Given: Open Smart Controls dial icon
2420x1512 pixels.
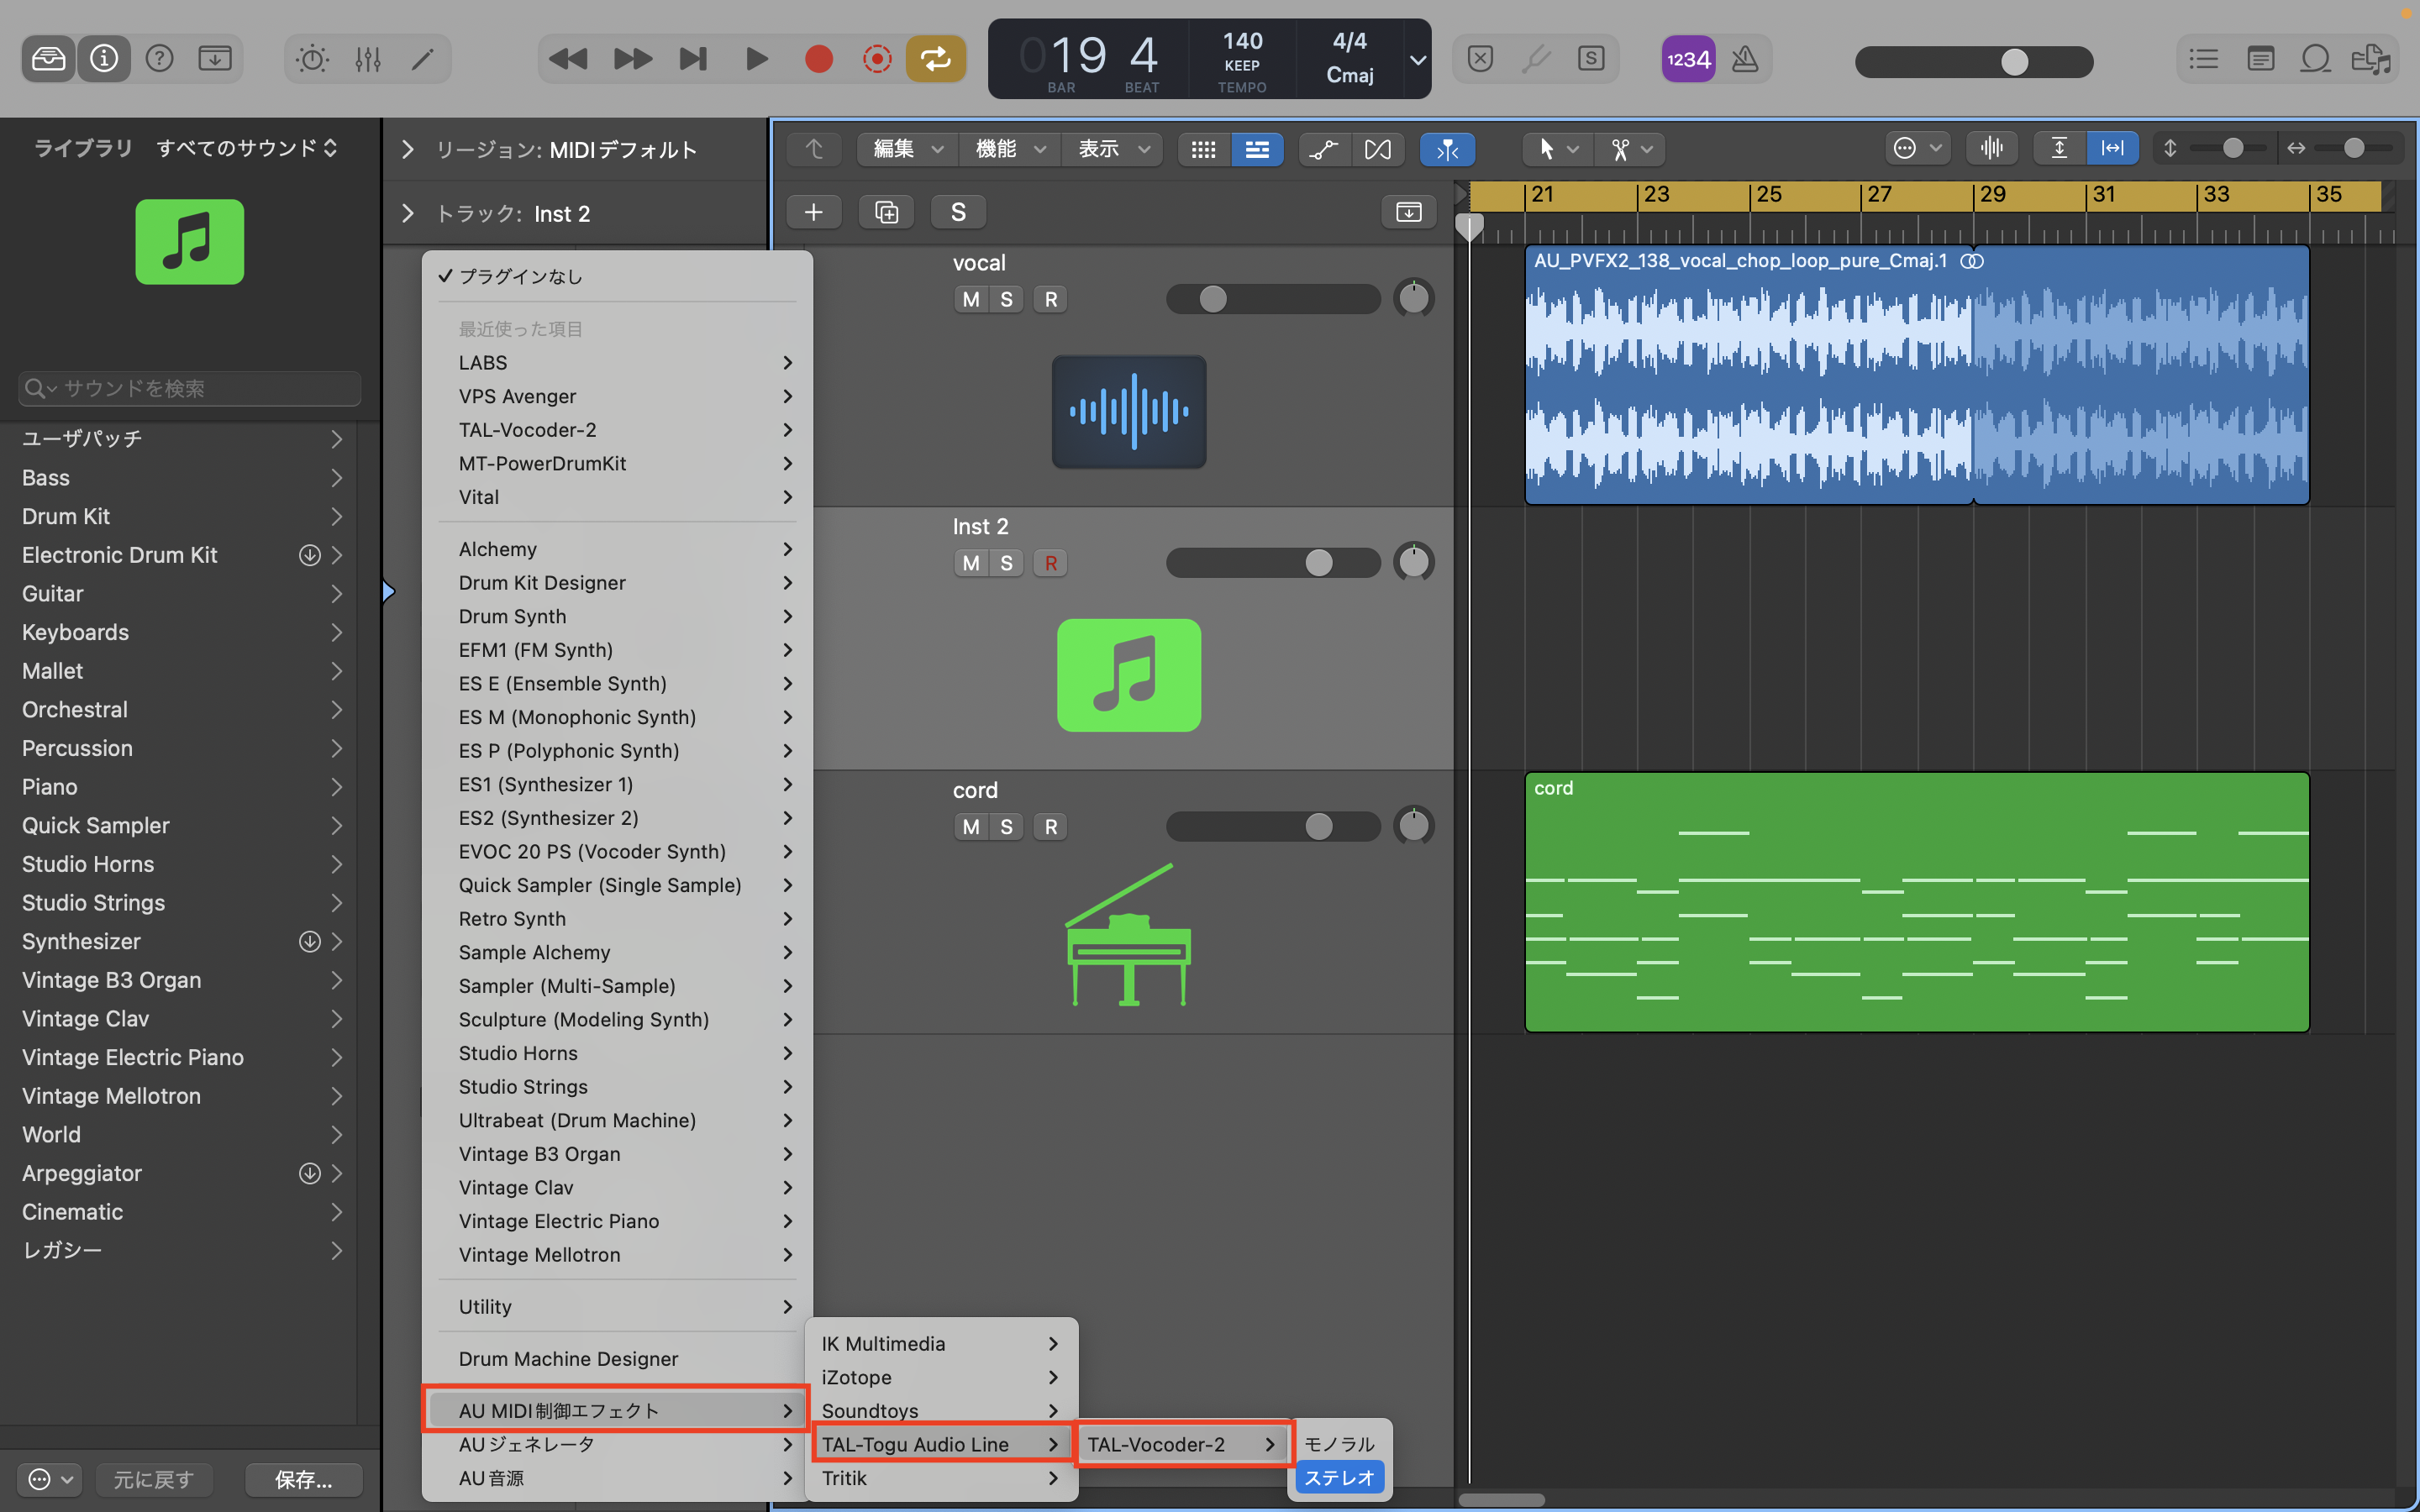Looking at the screenshot, I should click(312, 59).
